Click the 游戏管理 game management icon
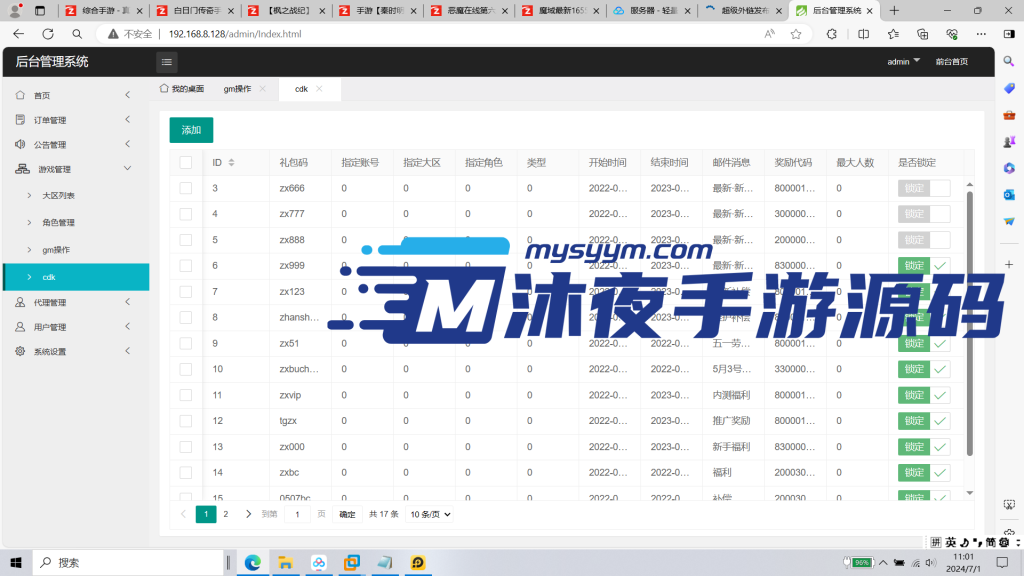Image resolution: width=1024 pixels, height=576 pixels. 20,167
